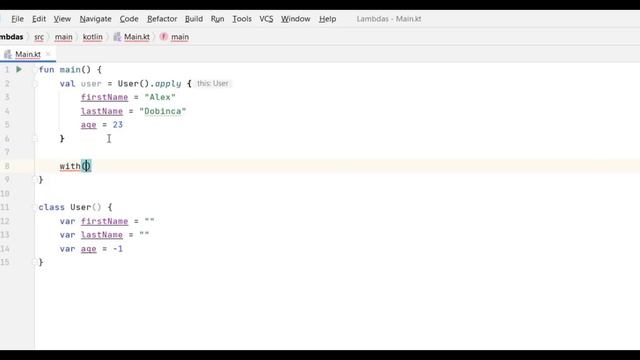Collapse the User class at line 11

(x=35, y=207)
